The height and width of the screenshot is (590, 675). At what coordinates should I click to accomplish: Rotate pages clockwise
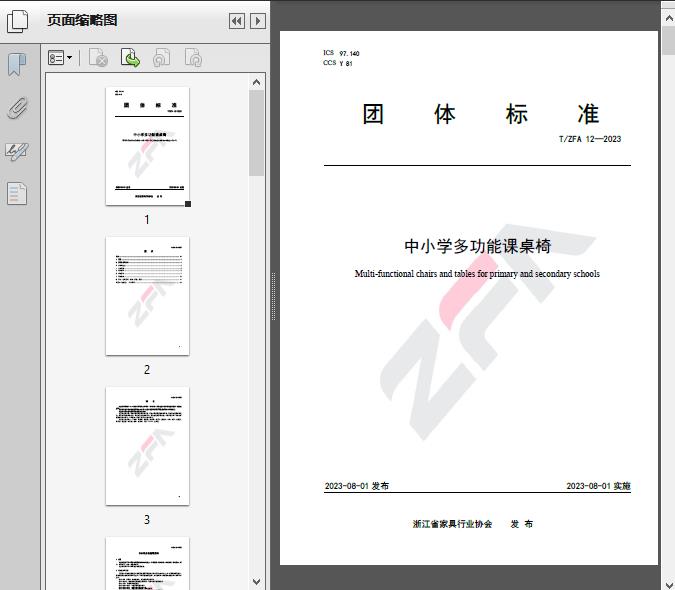[x=193, y=58]
